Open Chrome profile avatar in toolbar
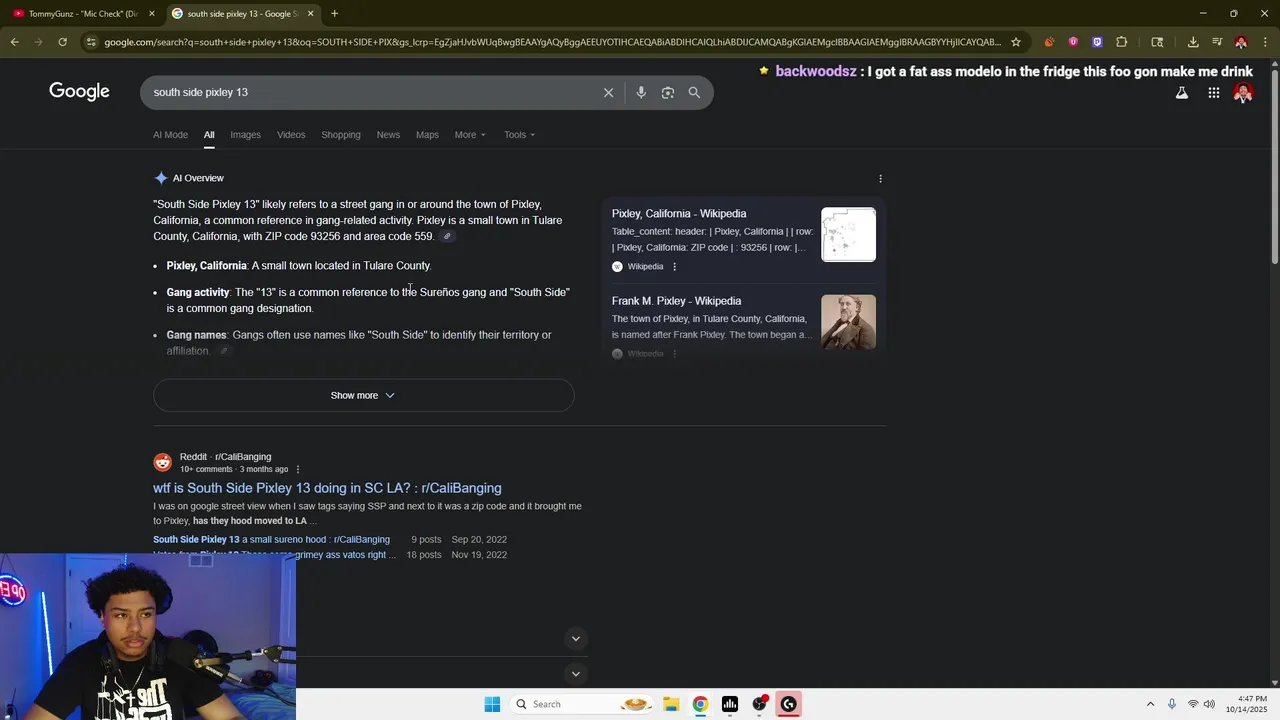The image size is (1280, 720). (x=1241, y=42)
